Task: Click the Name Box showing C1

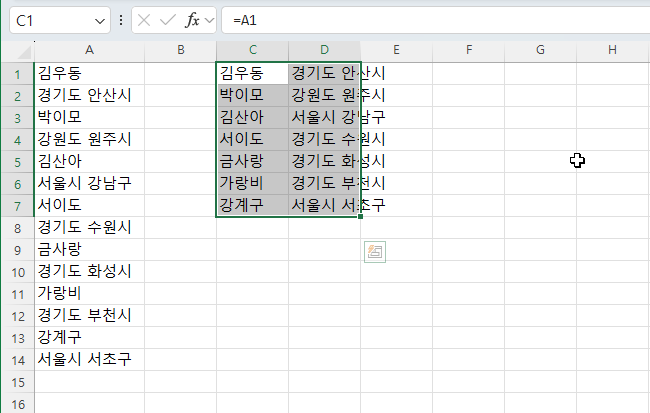Action: point(60,20)
